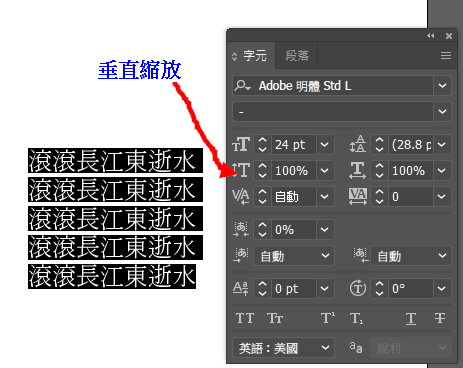This screenshot has width=463, height=368.
Task: Click the vertical scale icon
Action: click(x=241, y=170)
